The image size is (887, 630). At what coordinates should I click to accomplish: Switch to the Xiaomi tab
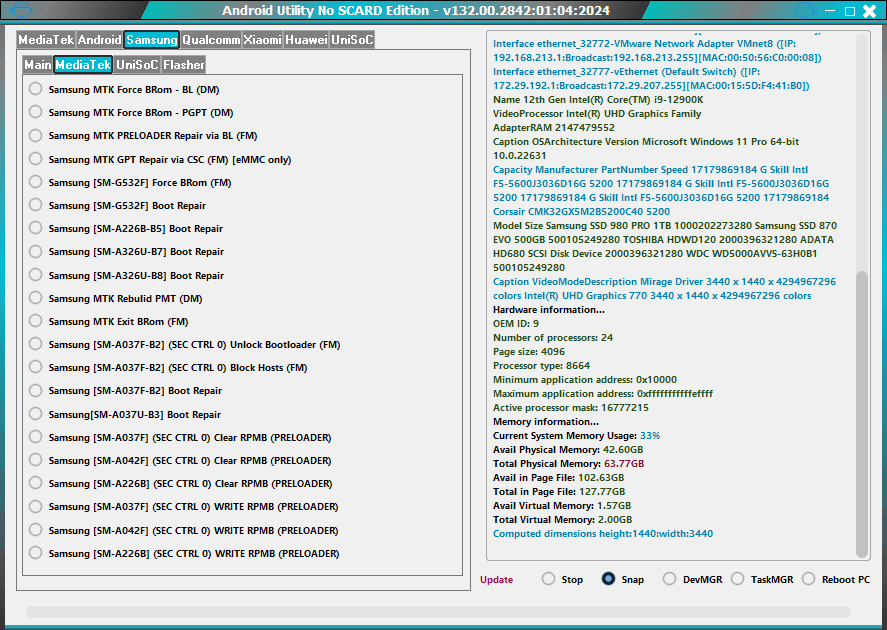coord(263,40)
